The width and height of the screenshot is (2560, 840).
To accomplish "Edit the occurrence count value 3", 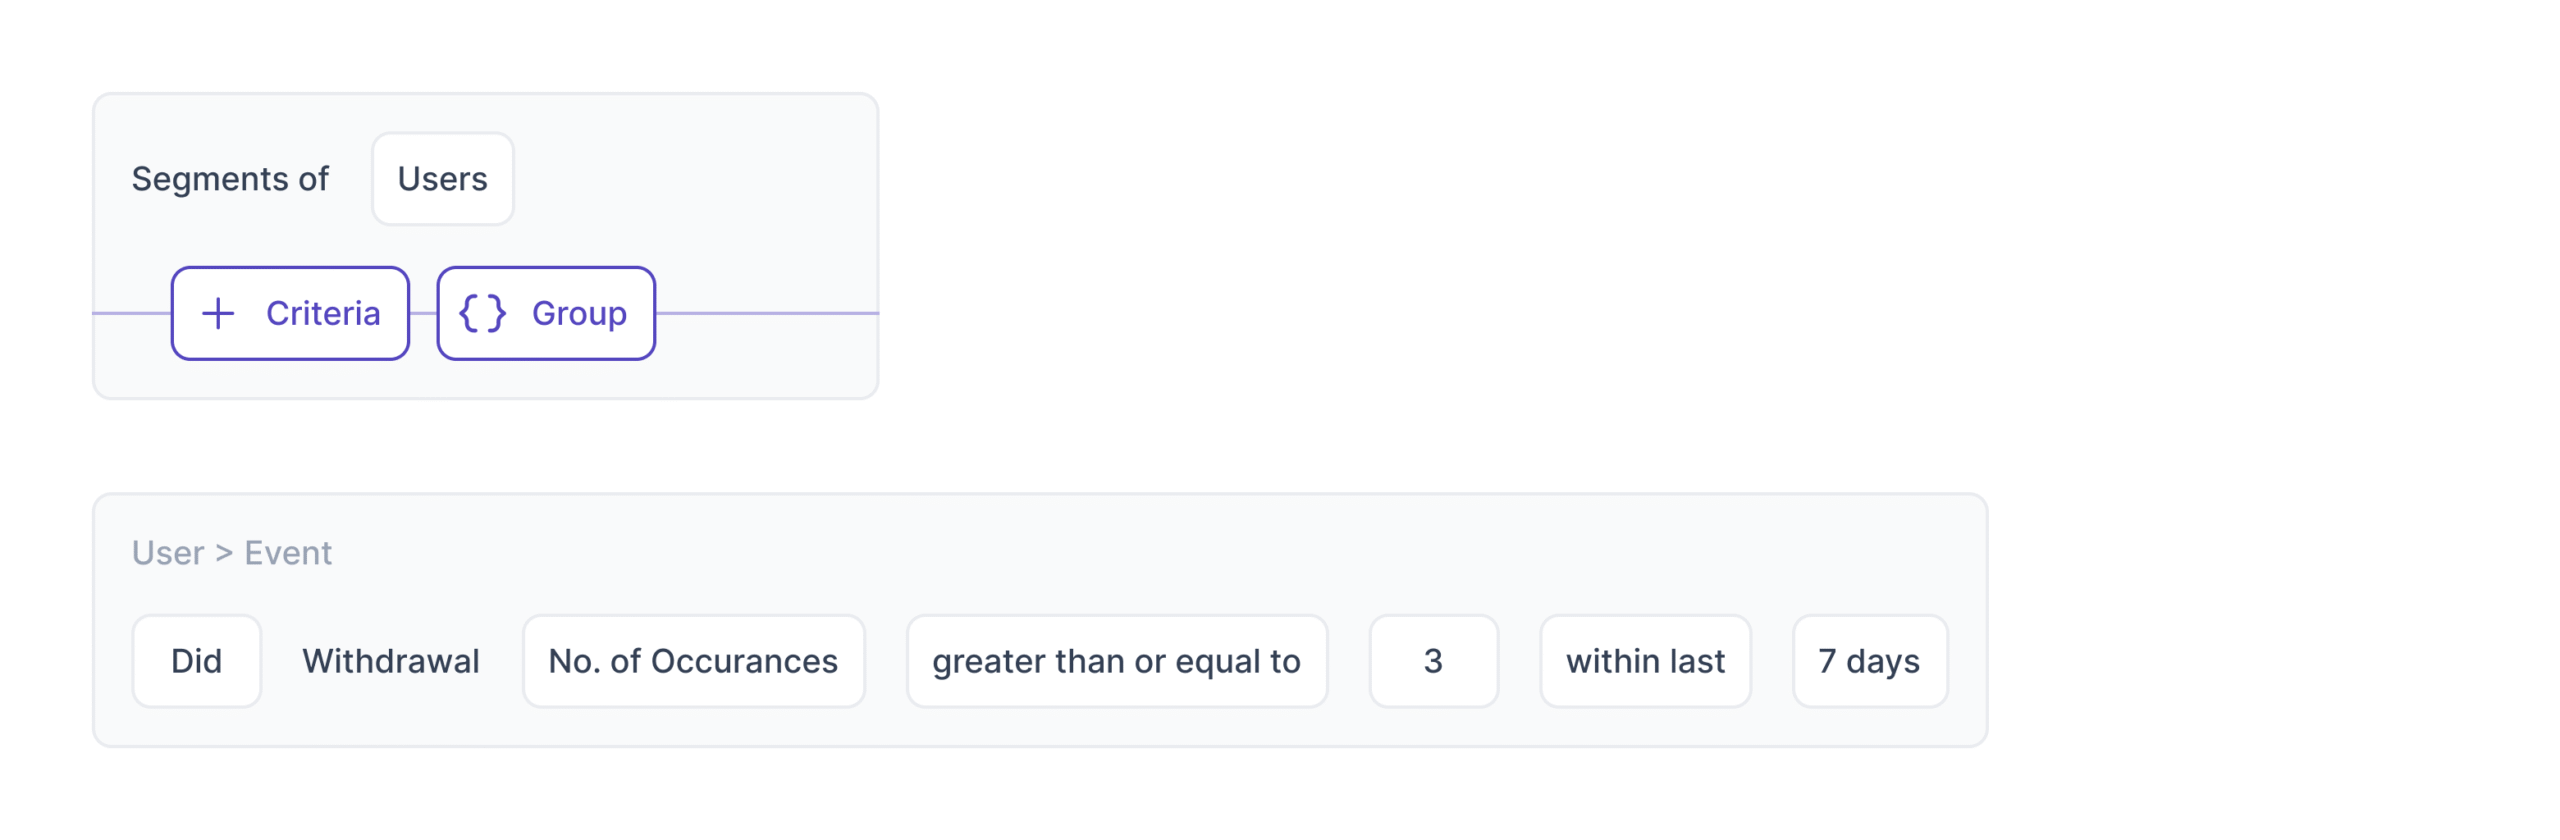I will tap(1432, 661).
